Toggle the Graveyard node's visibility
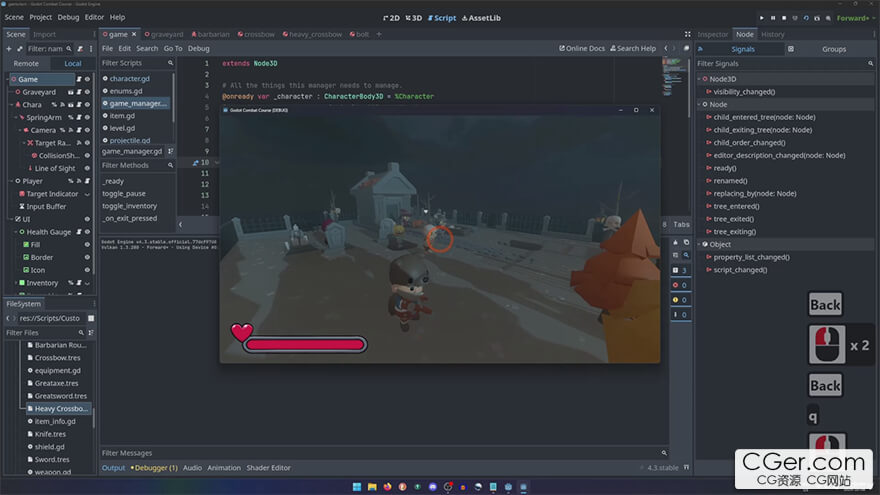This screenshot has width=880, height=495. (x=87, y=92)
